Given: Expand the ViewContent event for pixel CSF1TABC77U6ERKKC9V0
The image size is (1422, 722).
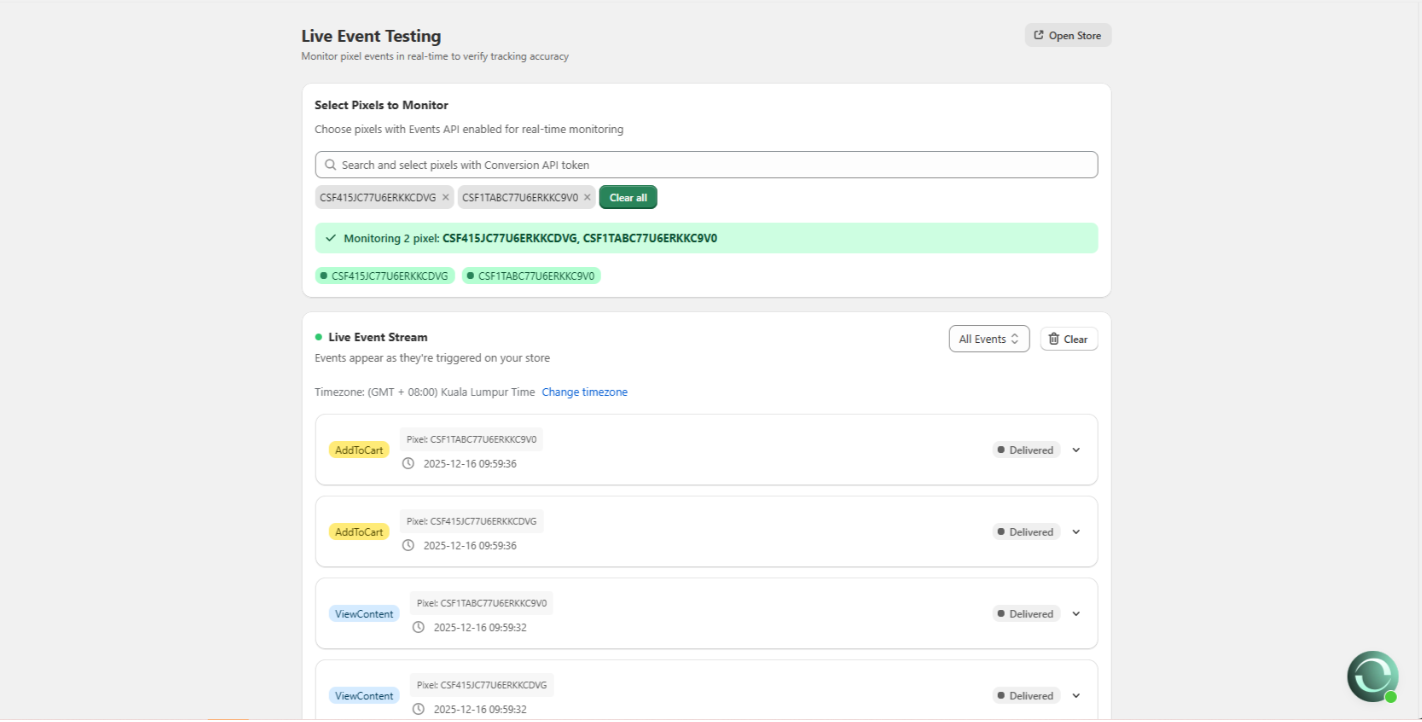Looking at the screenshot, I should tap(1075, 613).
